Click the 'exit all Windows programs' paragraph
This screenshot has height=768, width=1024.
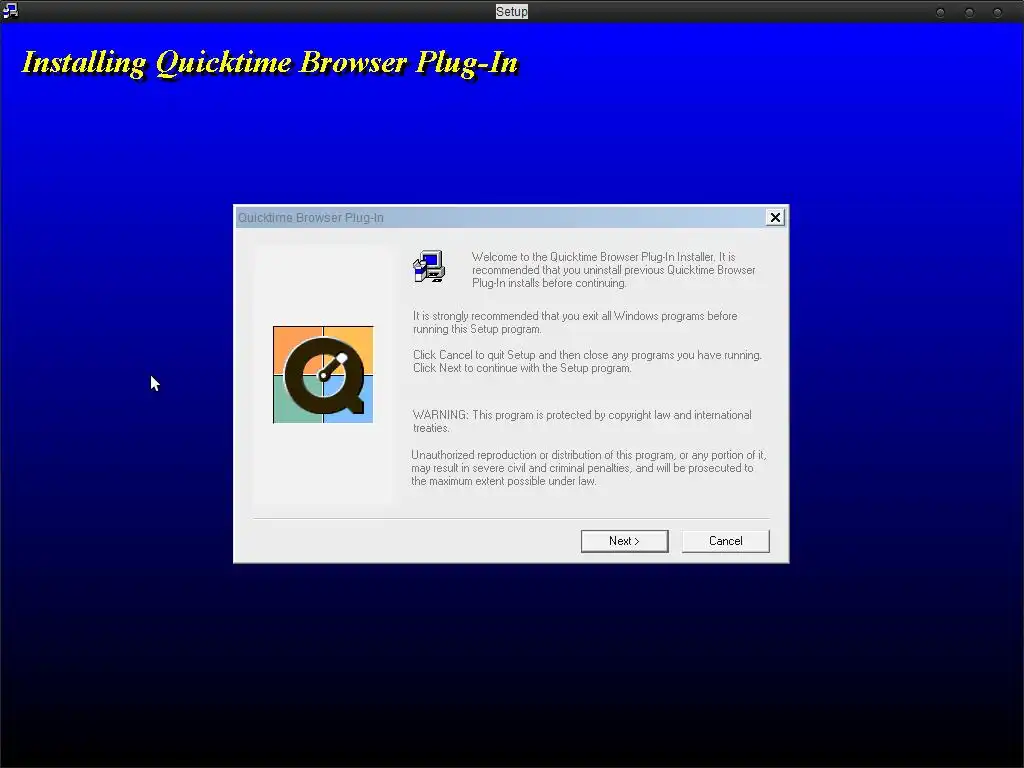575,322
